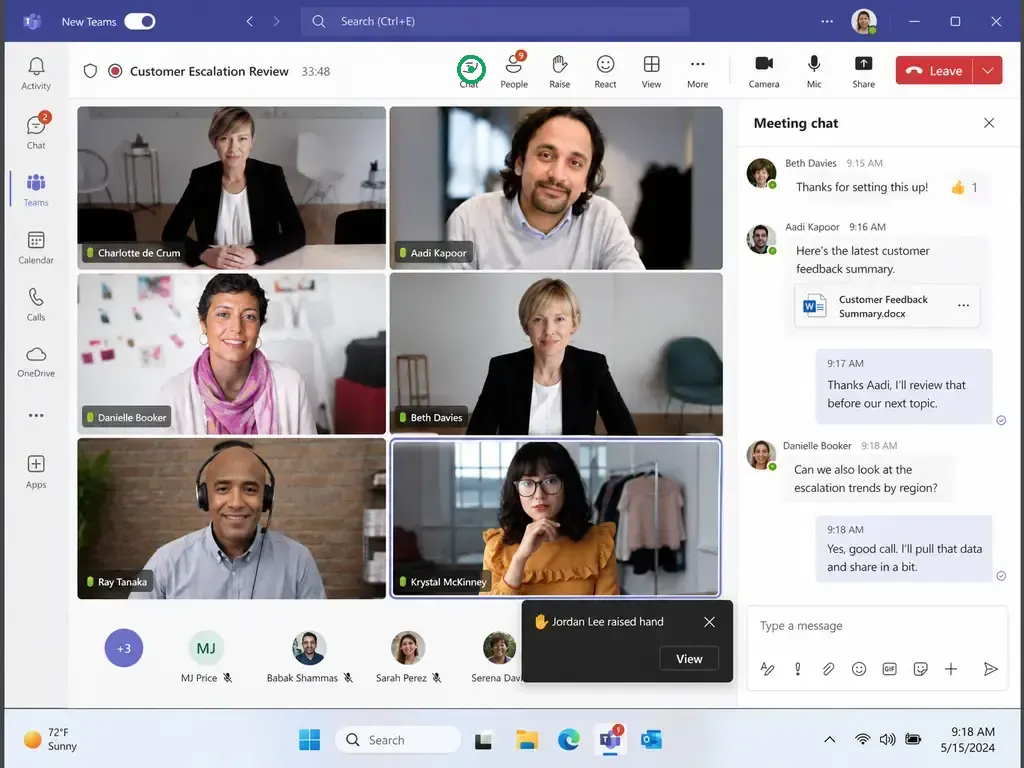Show more apps ellipsis in sidebar

click(x=36, y=415)
